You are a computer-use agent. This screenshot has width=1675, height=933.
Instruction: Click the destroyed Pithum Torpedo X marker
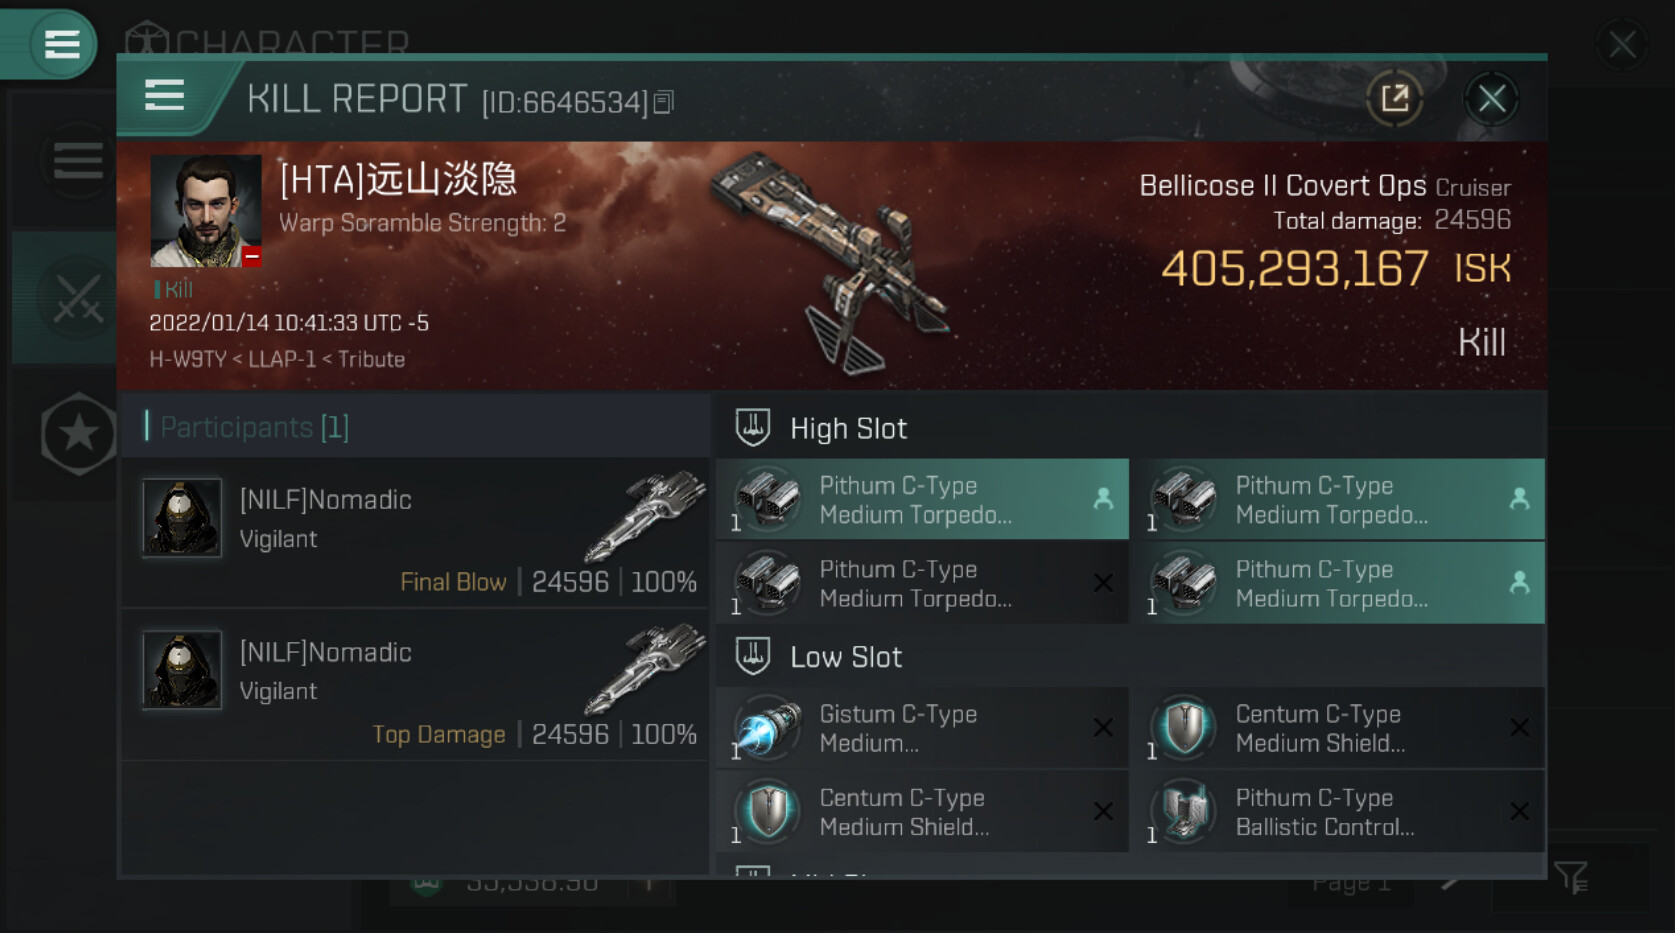[1103, 583]
